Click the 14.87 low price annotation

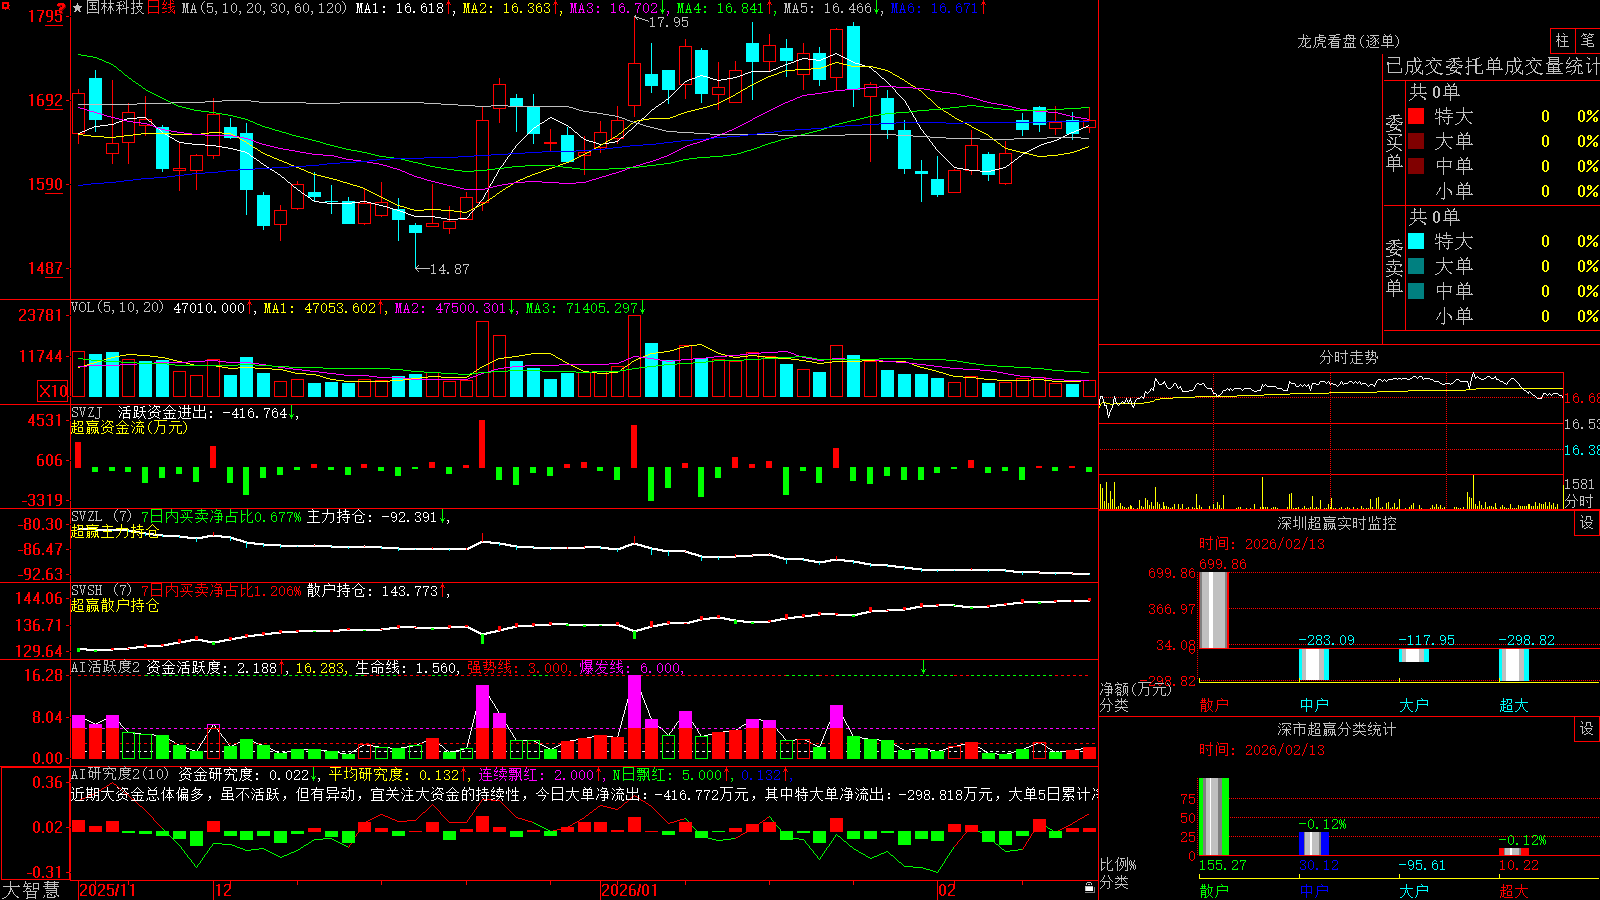pos(449,269)
